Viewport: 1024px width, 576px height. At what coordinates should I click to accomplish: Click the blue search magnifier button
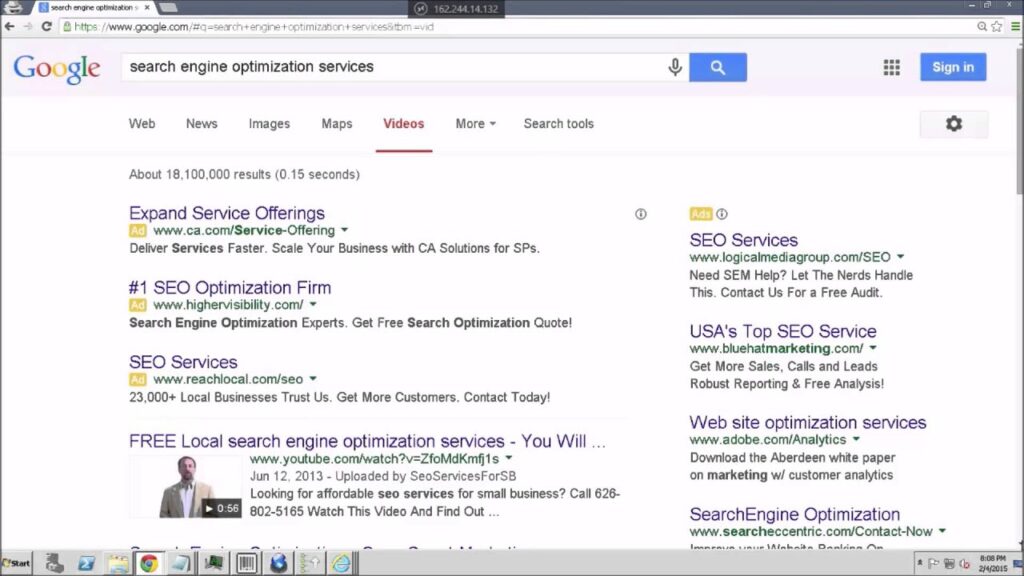(718, 67)
